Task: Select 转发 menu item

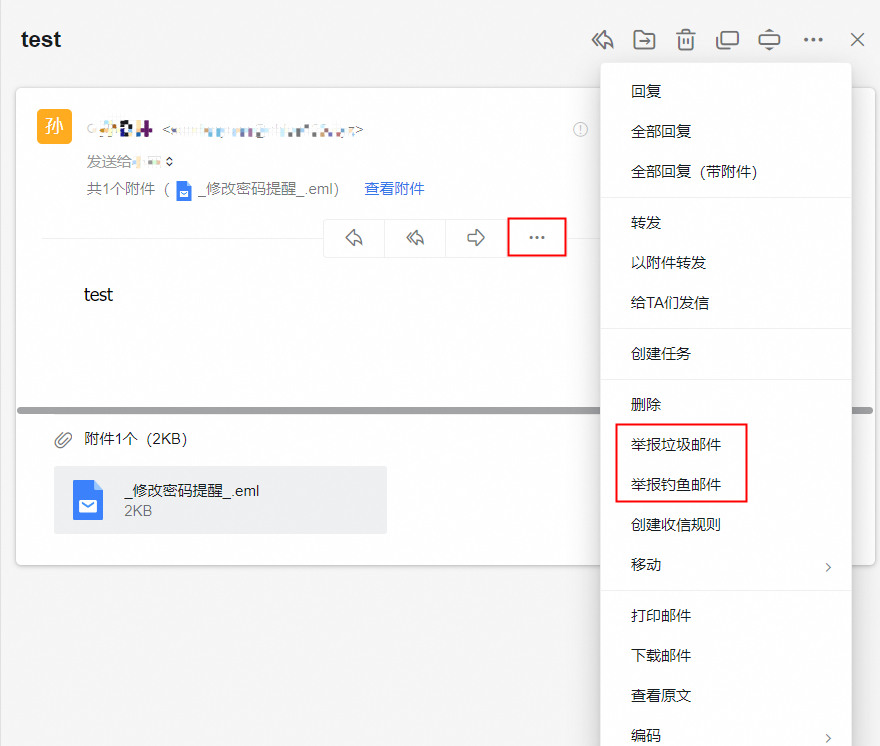Action: pyautogui.click(x=726, y=222)
